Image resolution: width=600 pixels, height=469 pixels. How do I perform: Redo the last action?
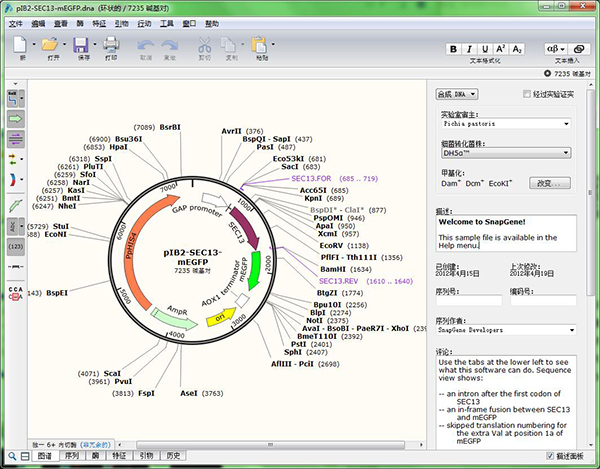(170, 45)
